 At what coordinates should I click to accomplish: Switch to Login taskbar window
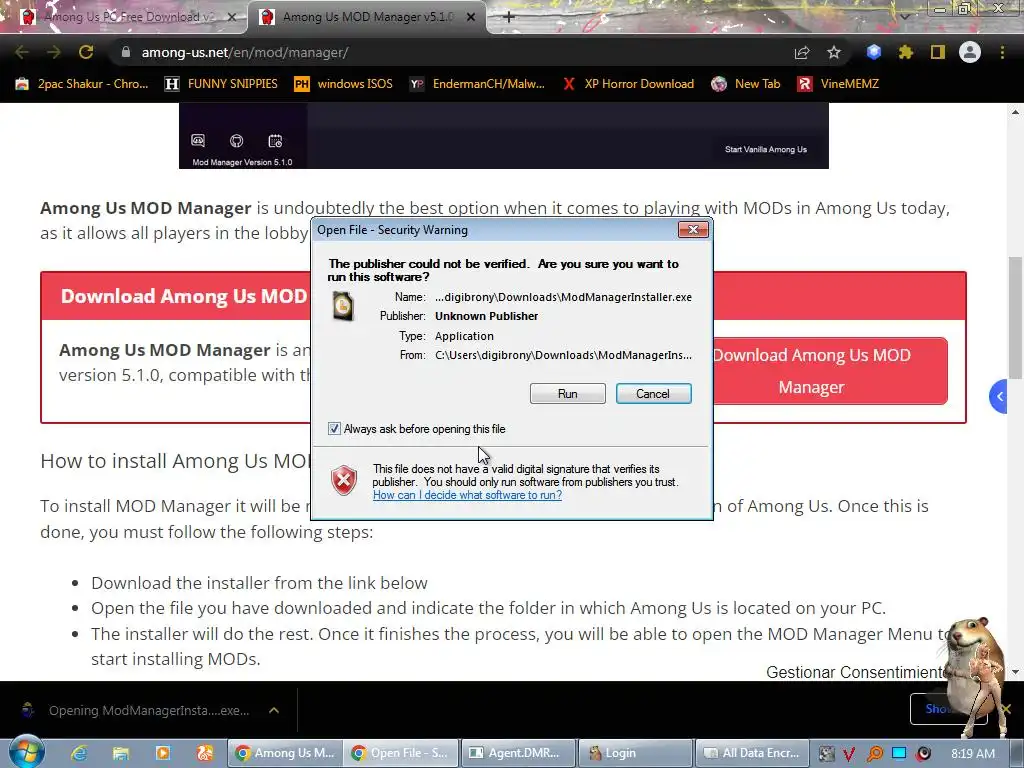click(635, 753)
